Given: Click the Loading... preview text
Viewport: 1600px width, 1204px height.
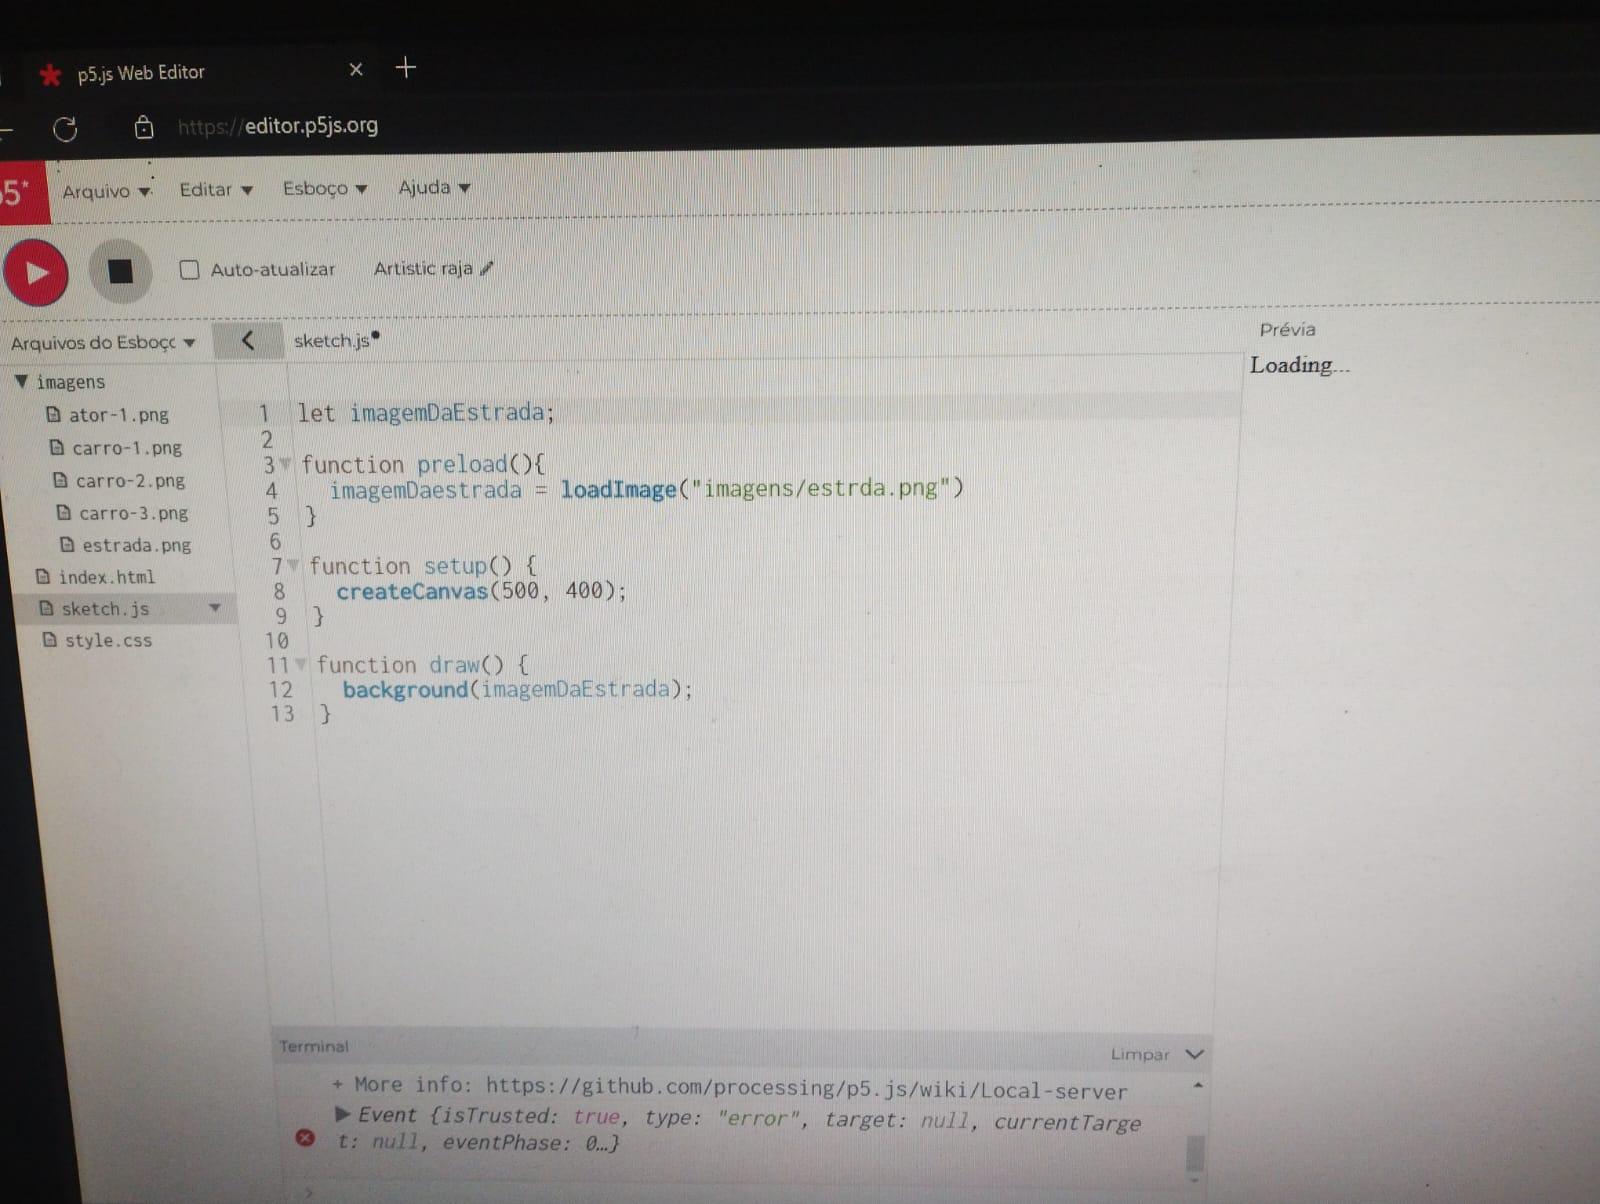Looking at the screenshot, I should (x=1299, y=365).
